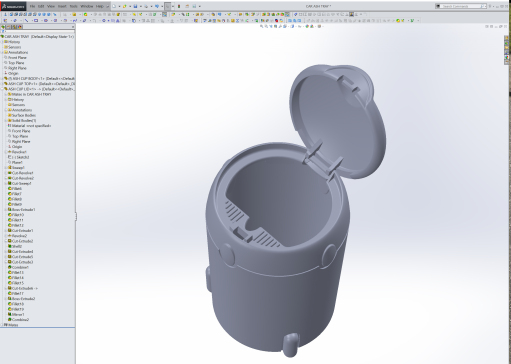Select the CAR ASH TRAY root assembly

[38, 37]
